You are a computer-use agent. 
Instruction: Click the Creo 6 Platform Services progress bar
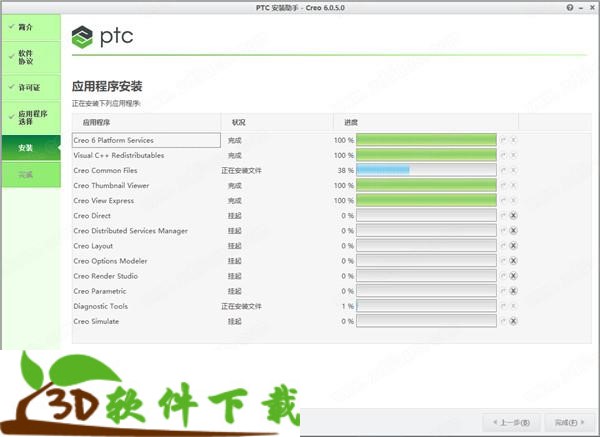coord(426,140)
